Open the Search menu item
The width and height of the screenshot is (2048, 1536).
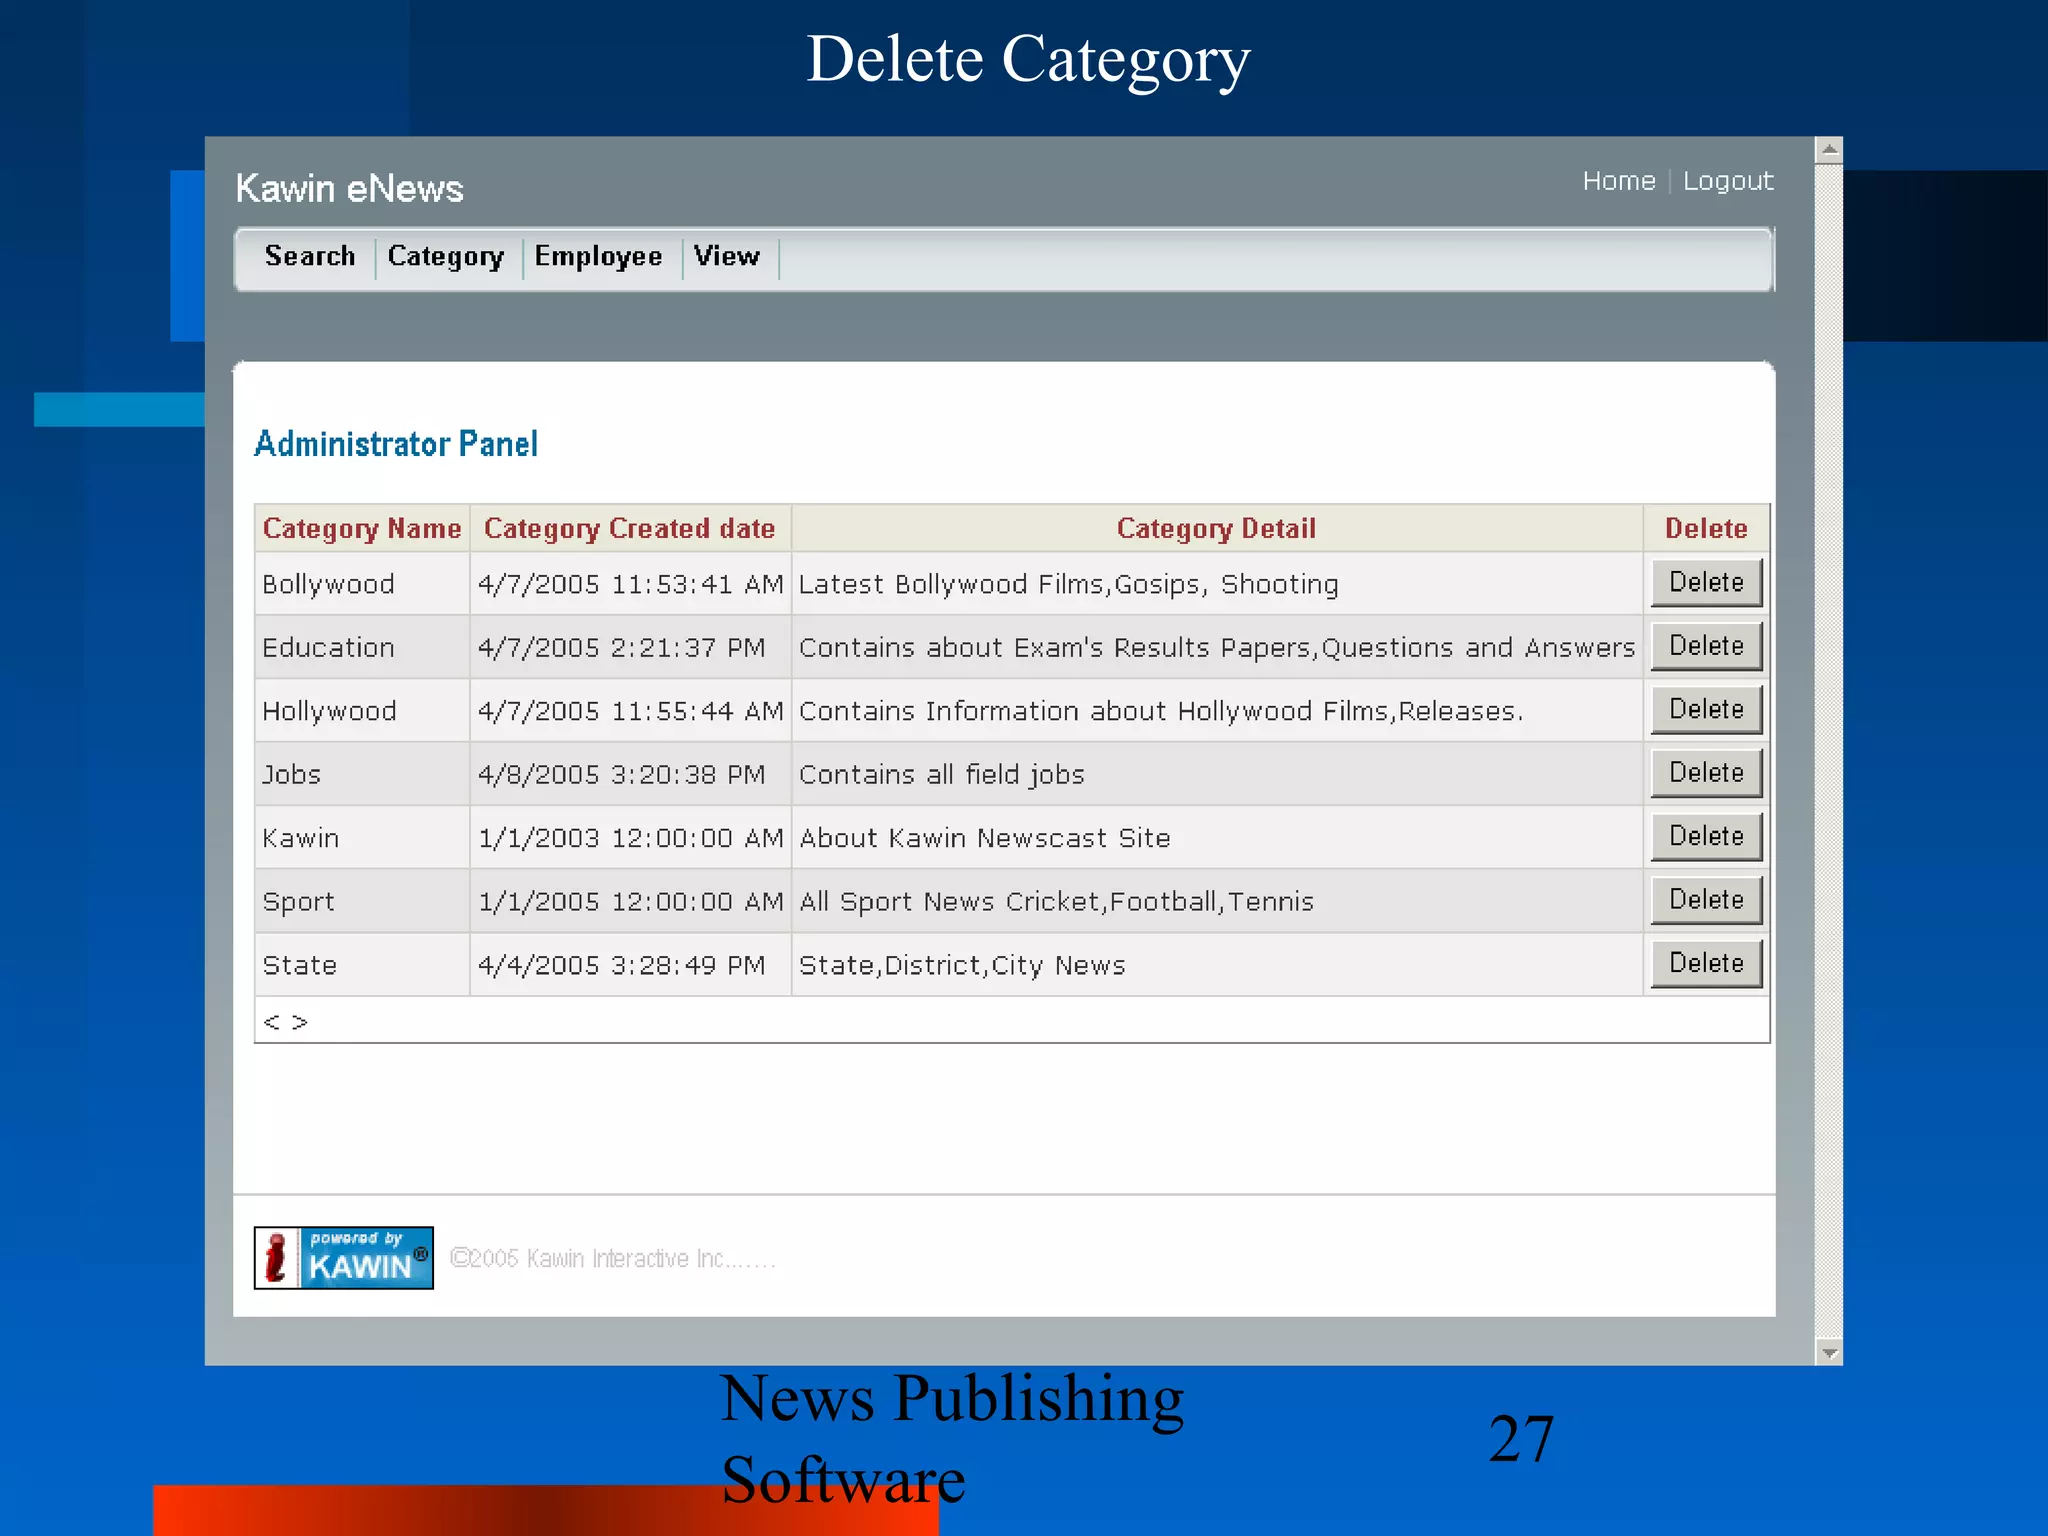(x=310, y=257)
